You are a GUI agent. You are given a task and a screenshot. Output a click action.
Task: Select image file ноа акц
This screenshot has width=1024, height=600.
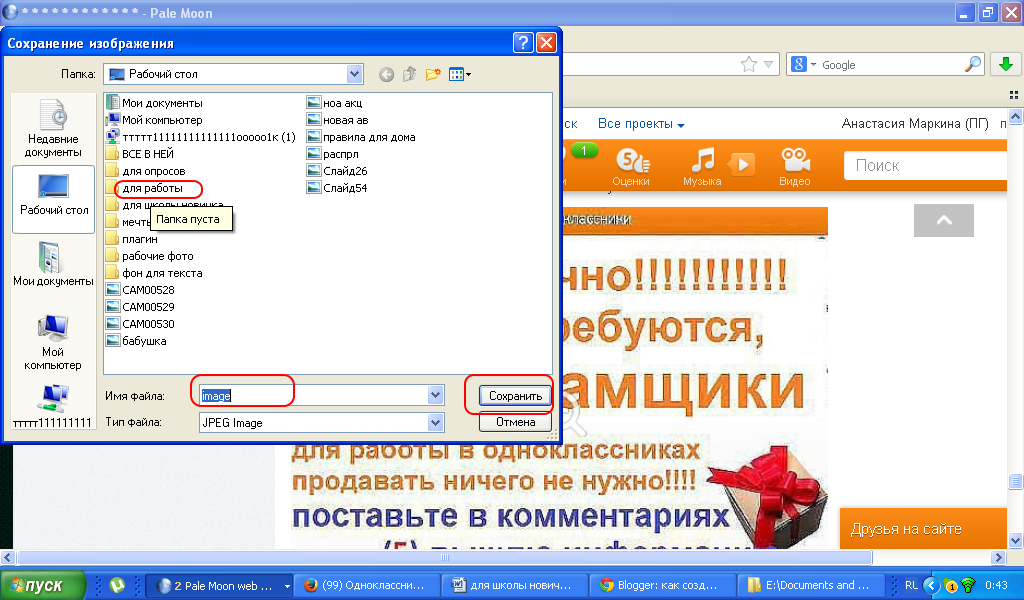pos(335,103)
